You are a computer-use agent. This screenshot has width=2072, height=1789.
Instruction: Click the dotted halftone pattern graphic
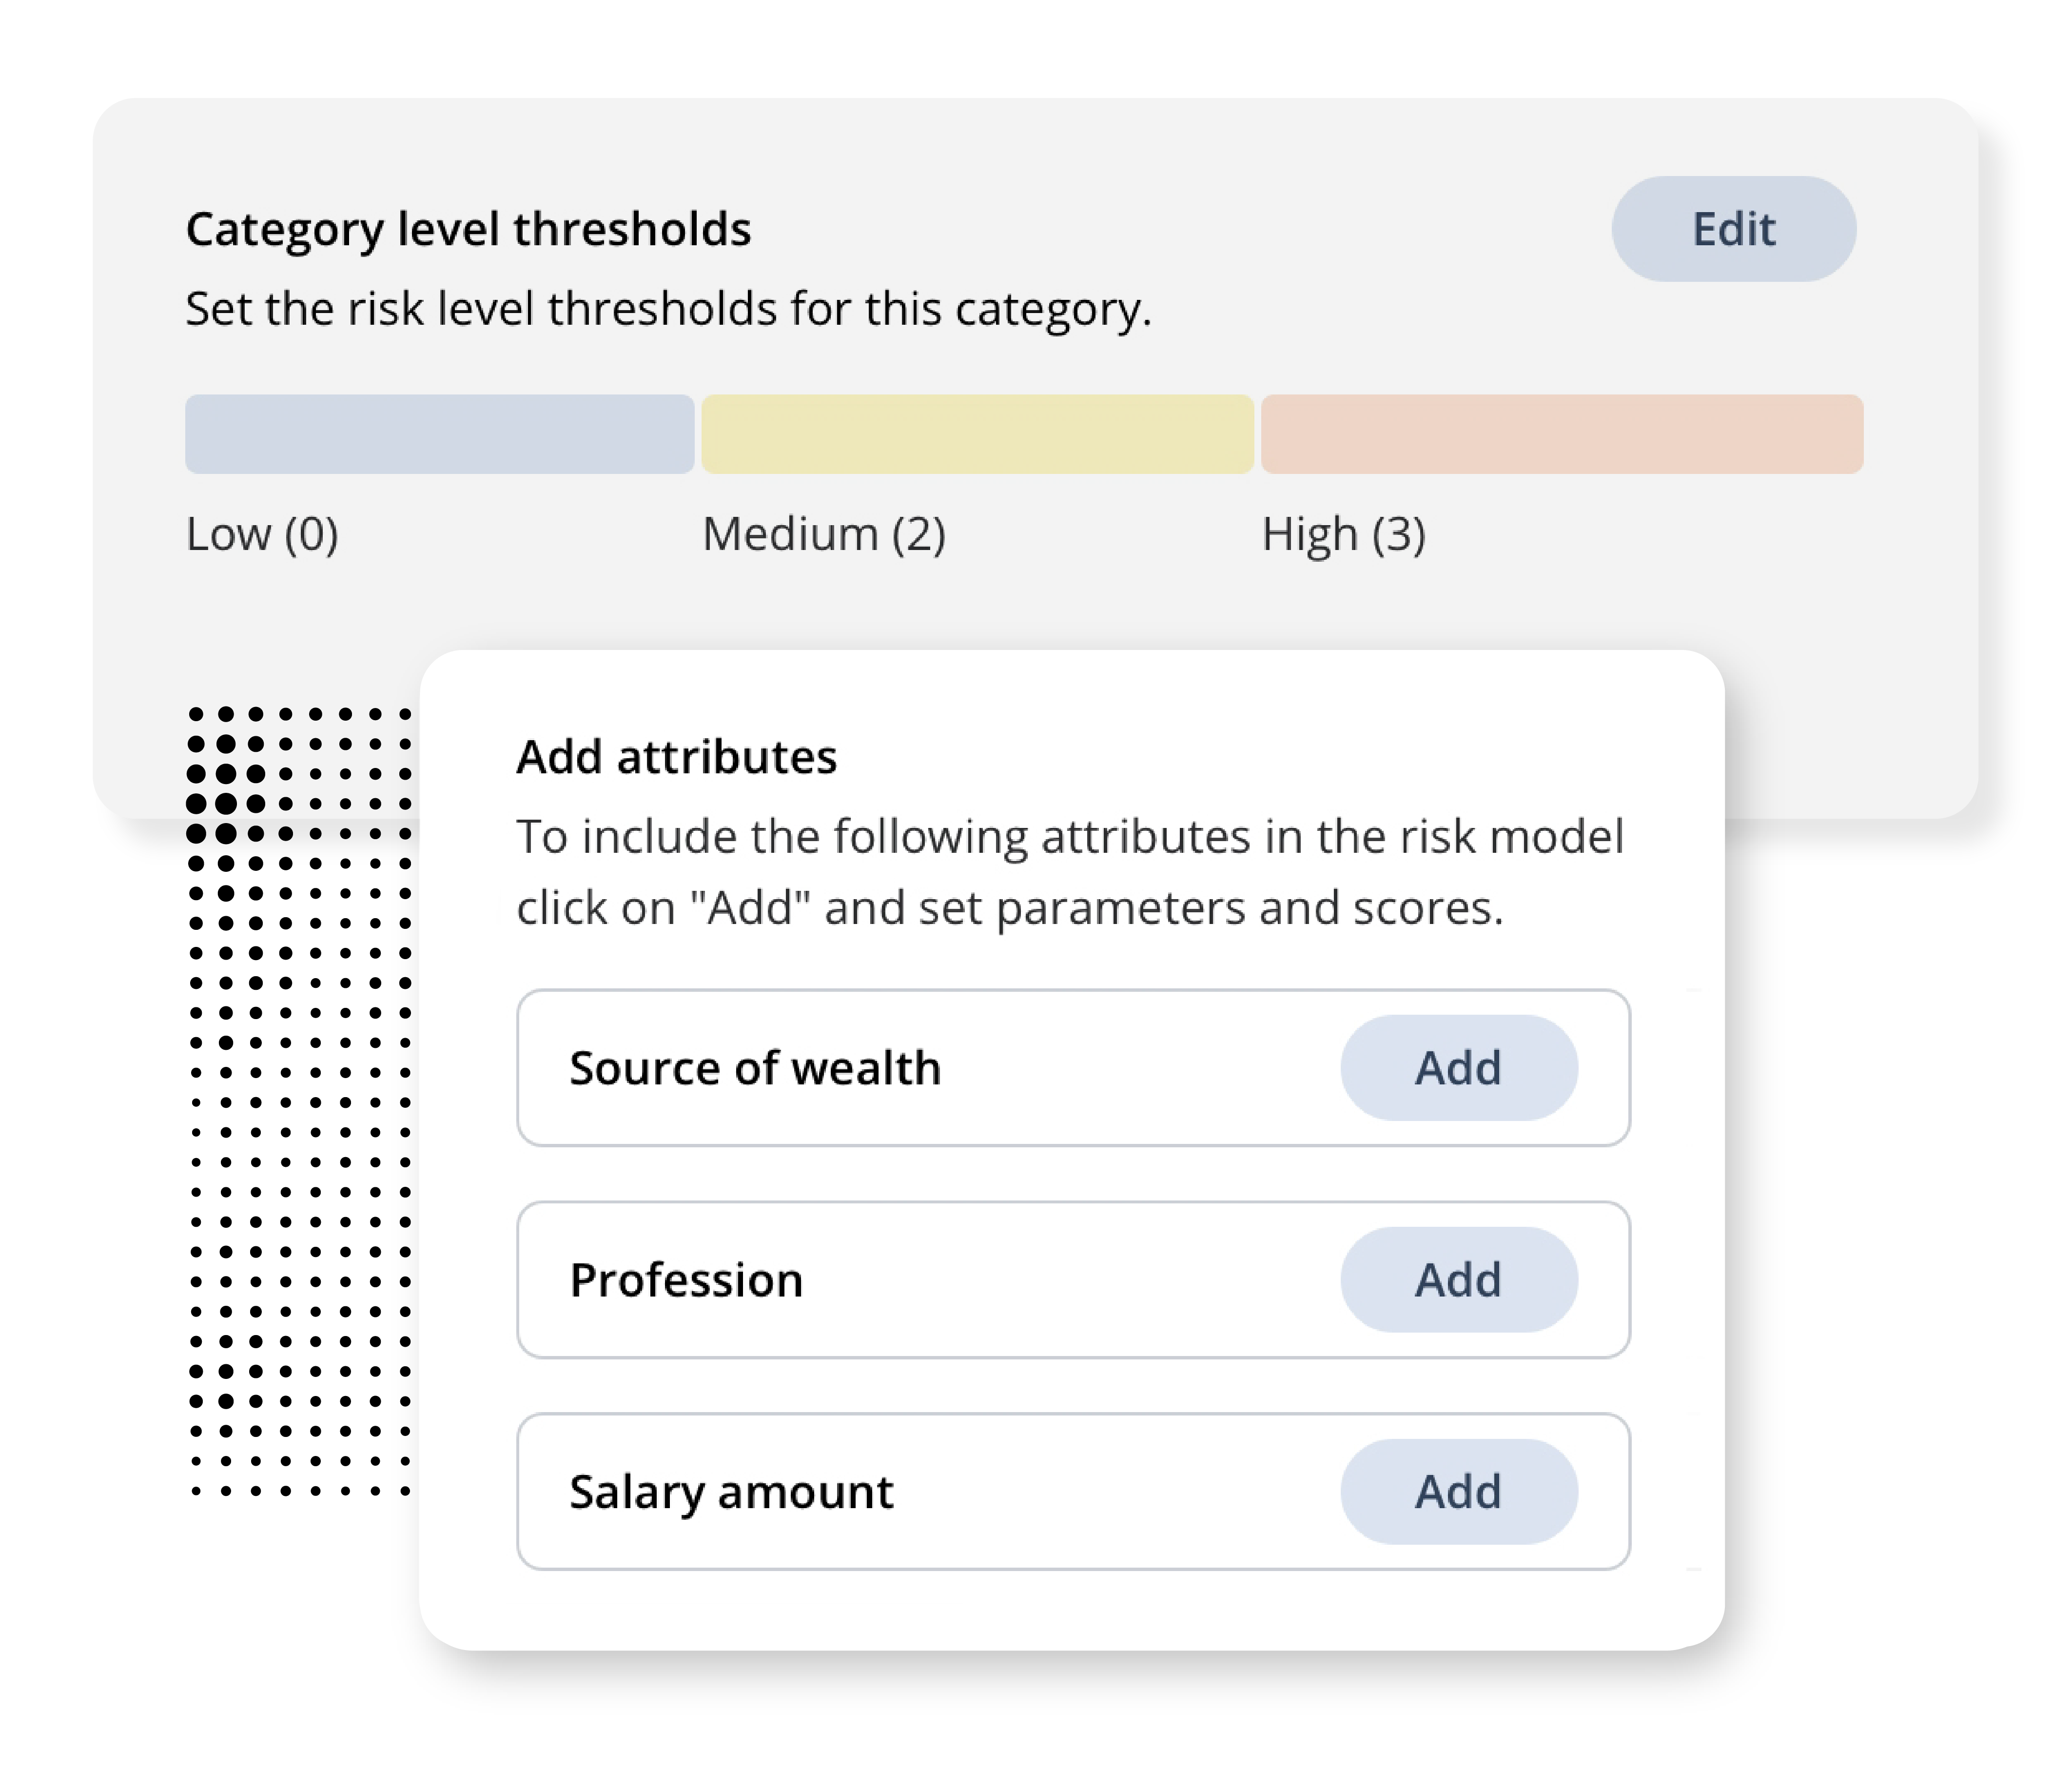click(300, 1102)
